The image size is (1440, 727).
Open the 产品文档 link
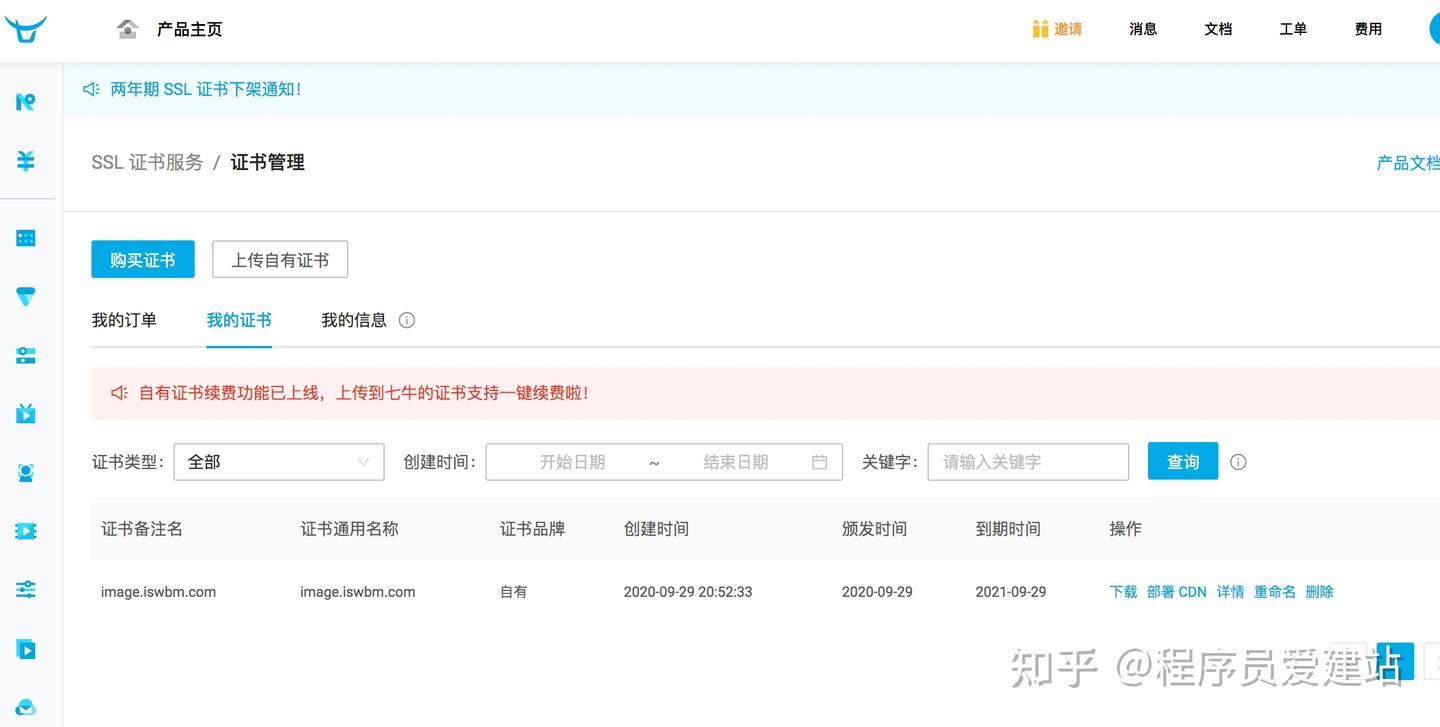(1408, 163)
